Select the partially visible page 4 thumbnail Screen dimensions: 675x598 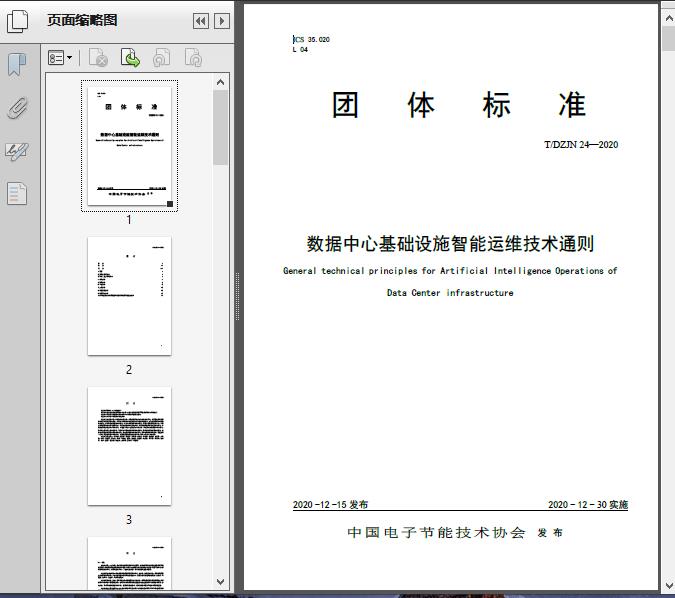(129, 563)
